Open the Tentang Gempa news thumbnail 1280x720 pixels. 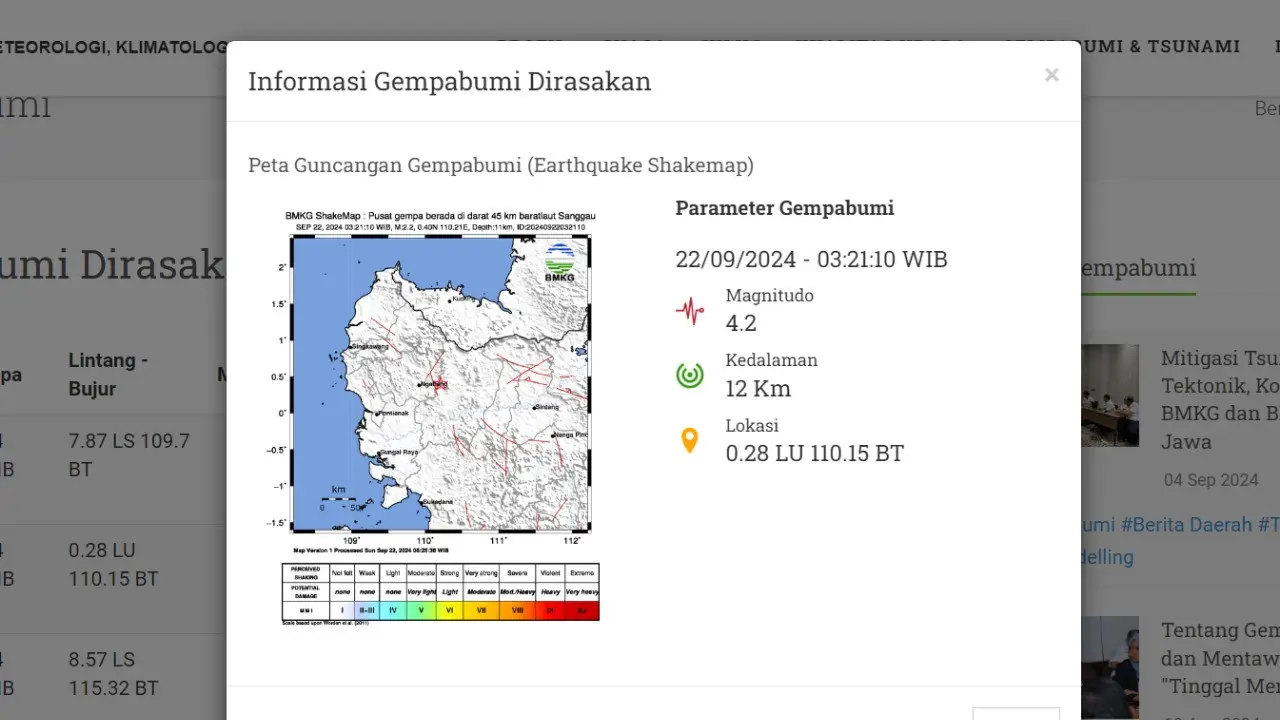pyautogui.click(x=1110, y=667)
